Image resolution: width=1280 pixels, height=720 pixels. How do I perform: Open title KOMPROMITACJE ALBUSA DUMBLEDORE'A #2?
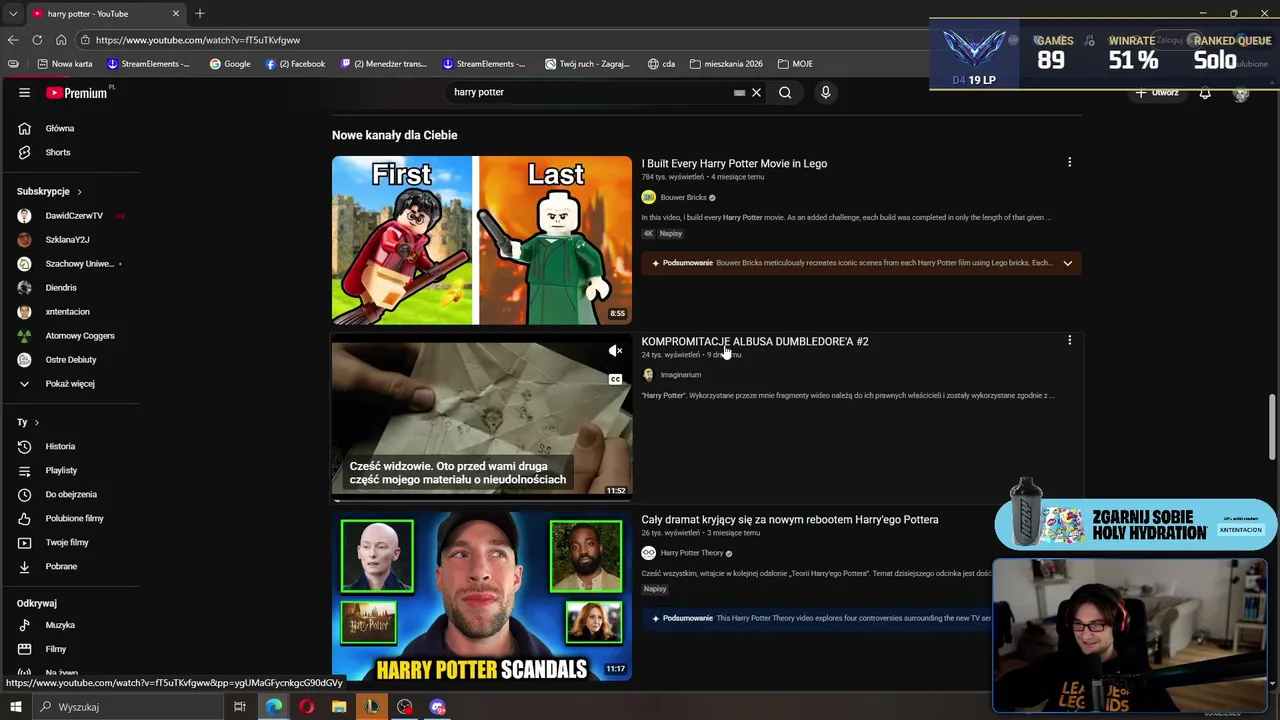(x=755, y=341)
